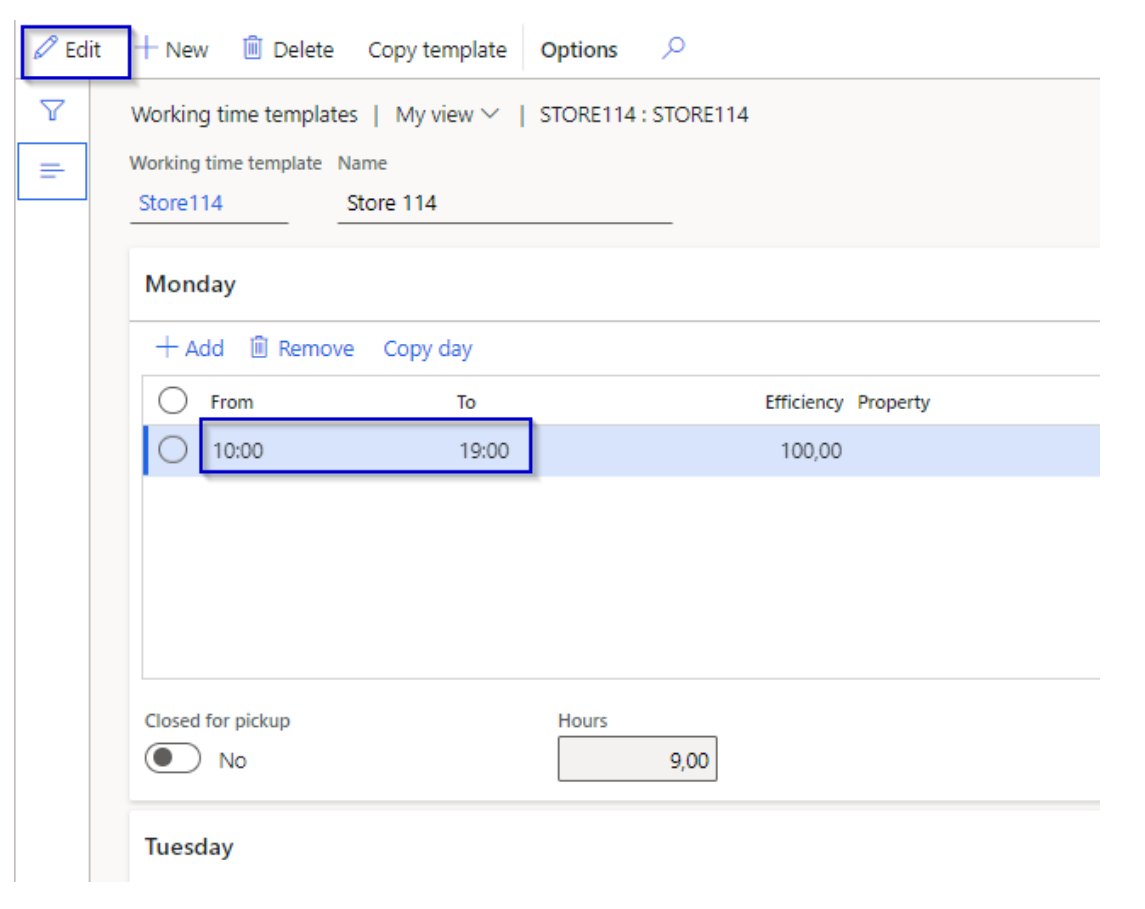Open the search magnifier icon
Image resolution: width=1145 pixels, height=909 pixels.
[x=674, y=48]
